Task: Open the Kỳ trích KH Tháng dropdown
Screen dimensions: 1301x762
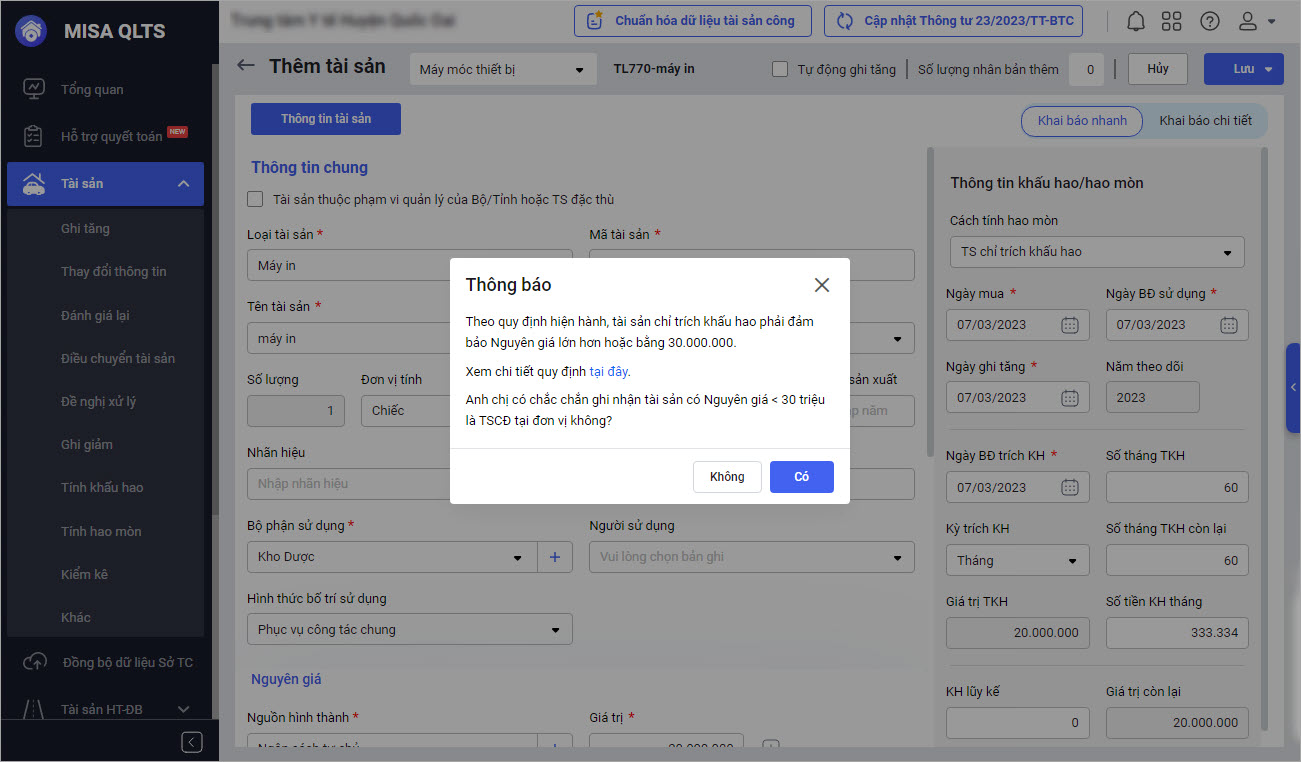Action: [1017, 561]
